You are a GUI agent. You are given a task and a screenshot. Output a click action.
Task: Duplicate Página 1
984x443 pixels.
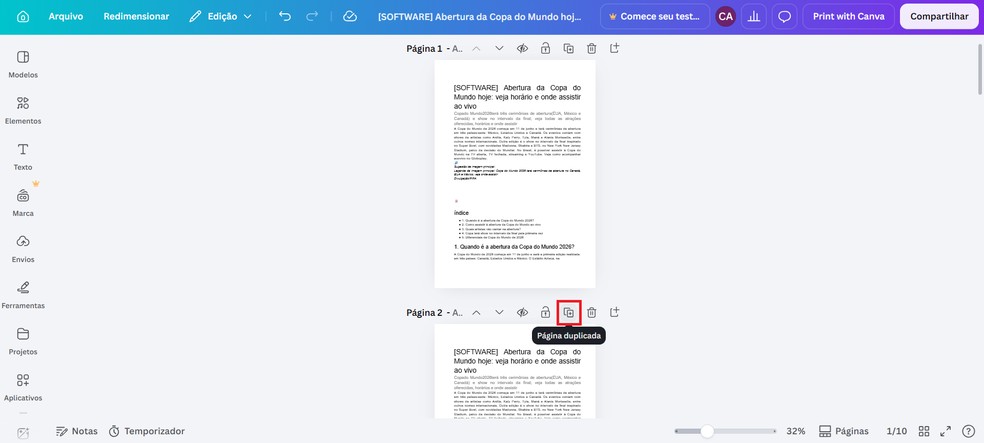click(569, 48)
